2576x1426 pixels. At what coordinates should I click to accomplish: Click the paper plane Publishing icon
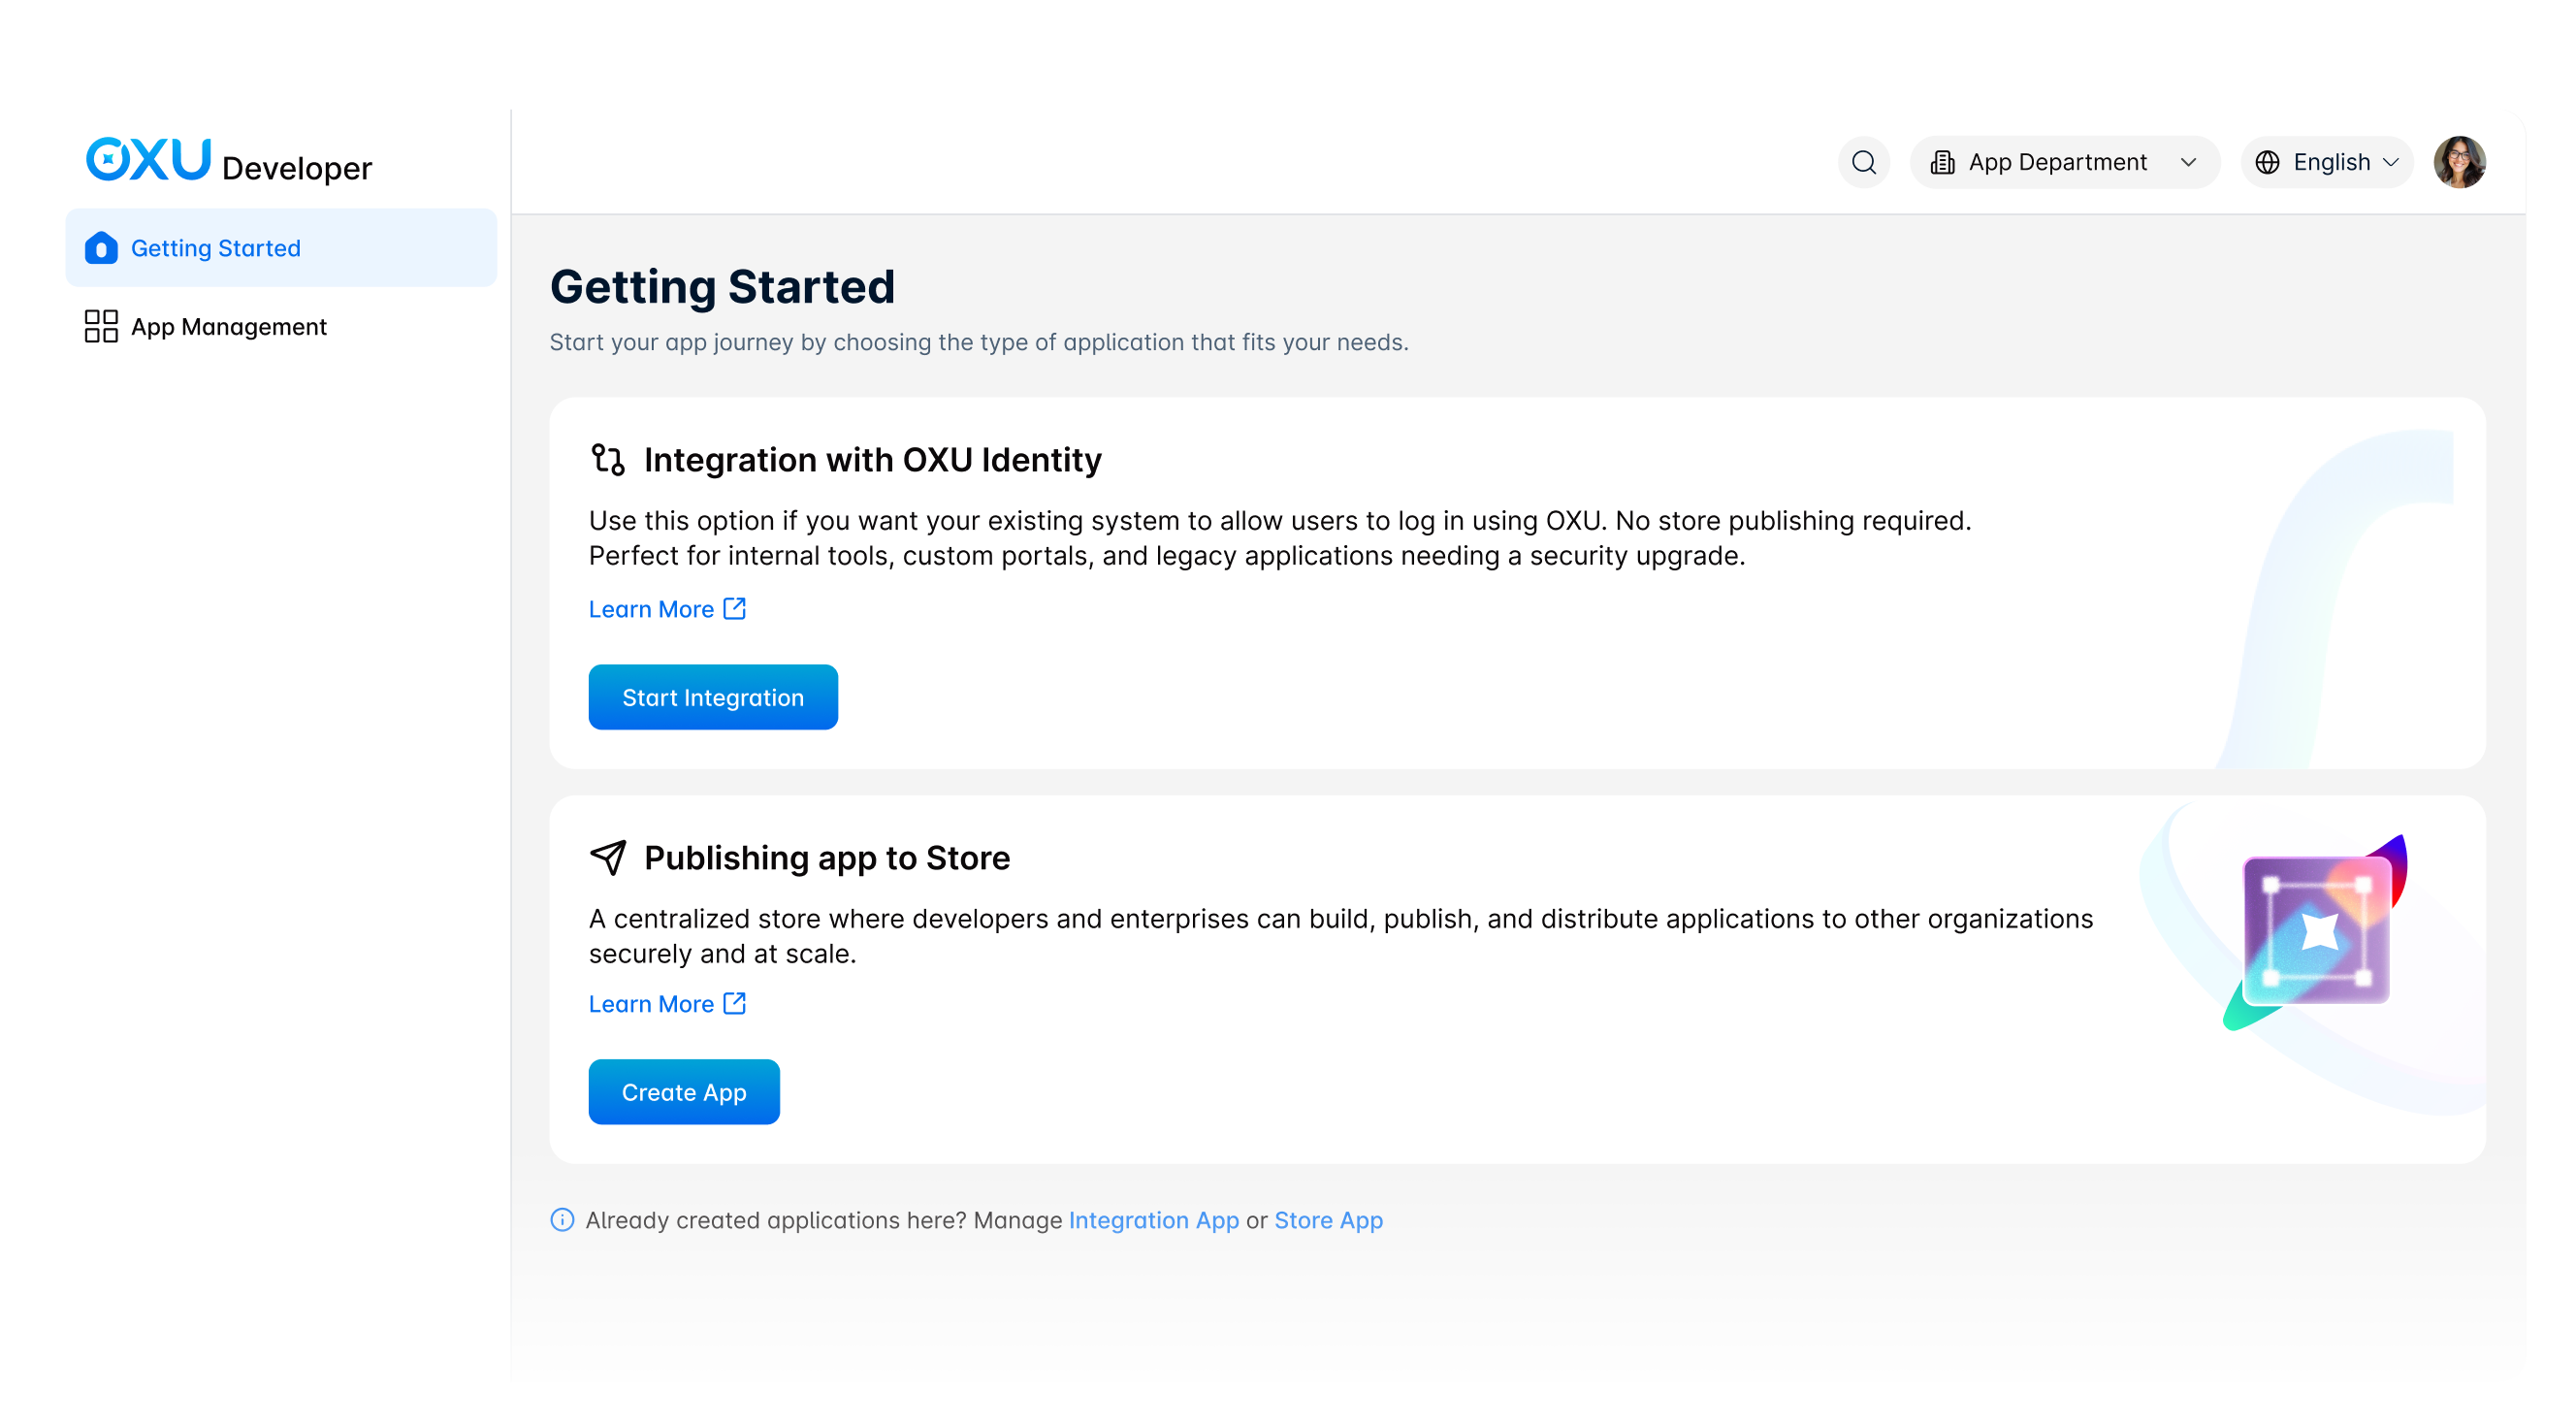pyautogui.click(x=608, y=857)
